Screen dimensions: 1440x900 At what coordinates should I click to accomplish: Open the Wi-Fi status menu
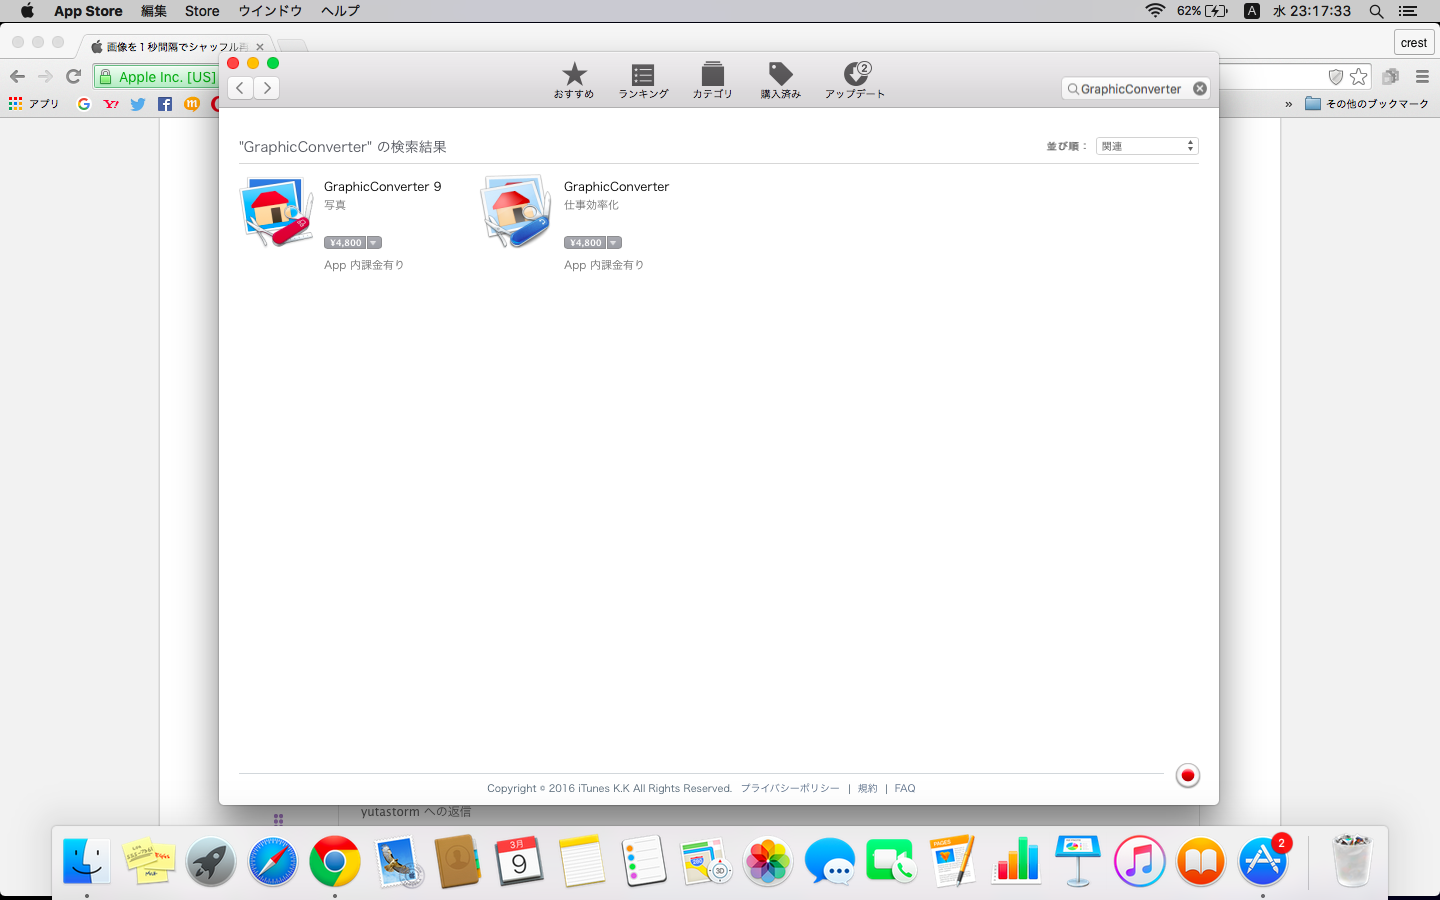click(1155, 11)
